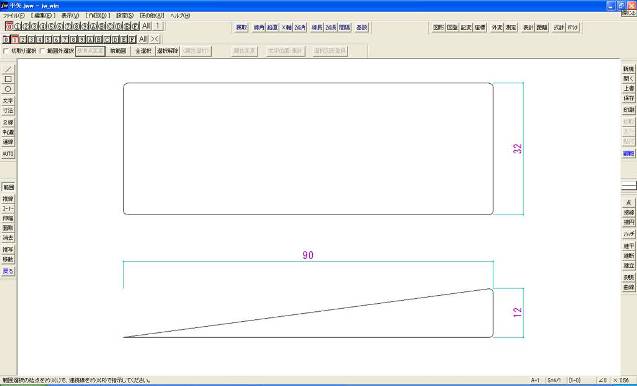Toggle layer 0 in the layer bar
The image size is (637, 386).
pos(6,39)
